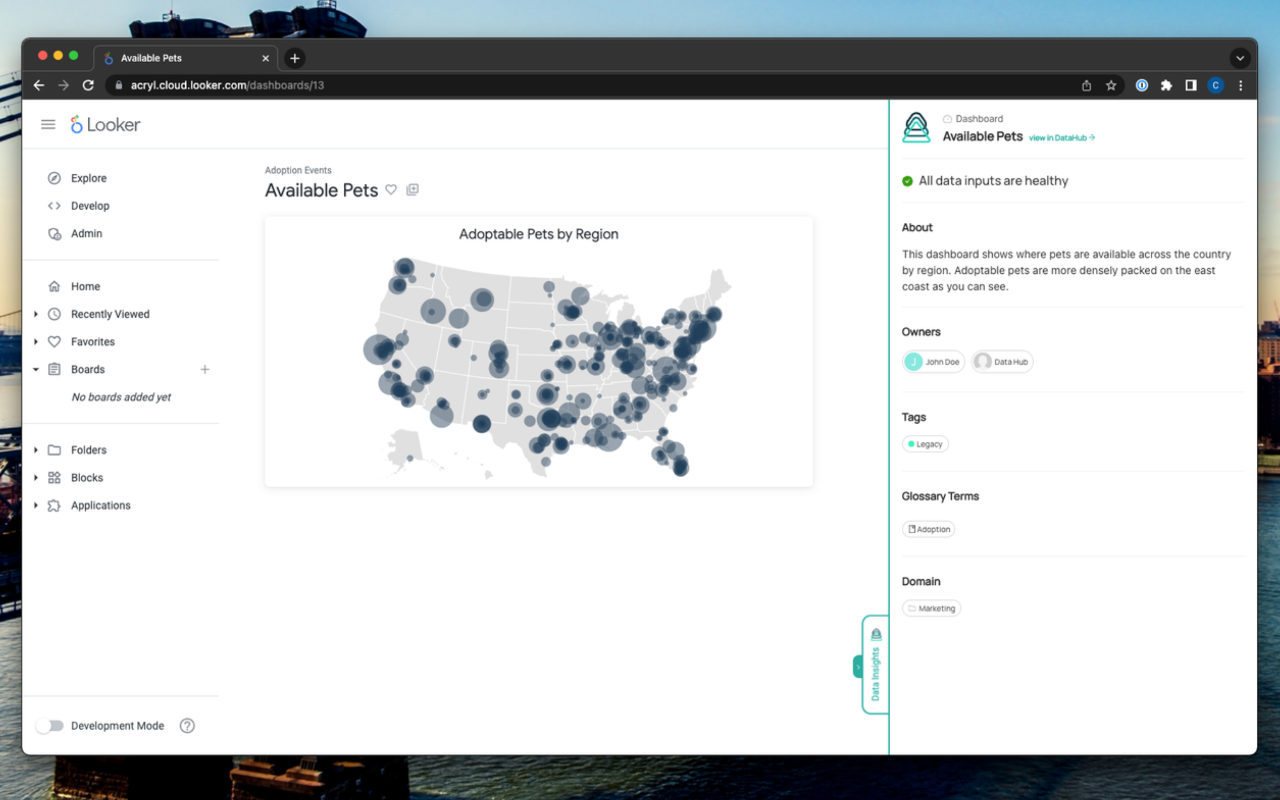Viewport: 1280px width, 800px height.
Task: Open Admin in the sidebar
Action: click(86, 233)
